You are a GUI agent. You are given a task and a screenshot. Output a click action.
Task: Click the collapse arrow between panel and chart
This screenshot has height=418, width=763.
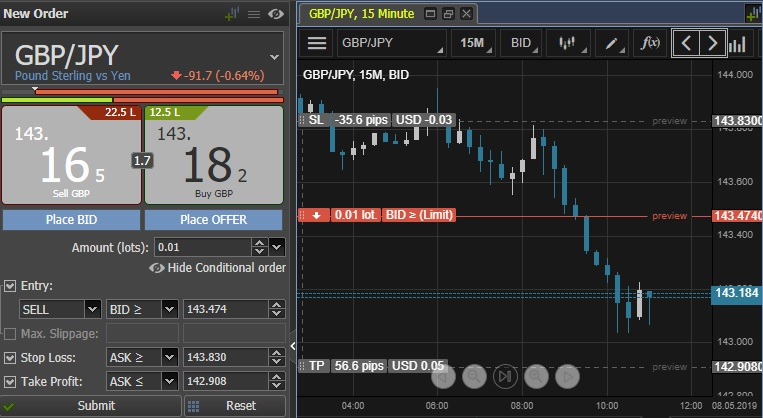point(292,346)
